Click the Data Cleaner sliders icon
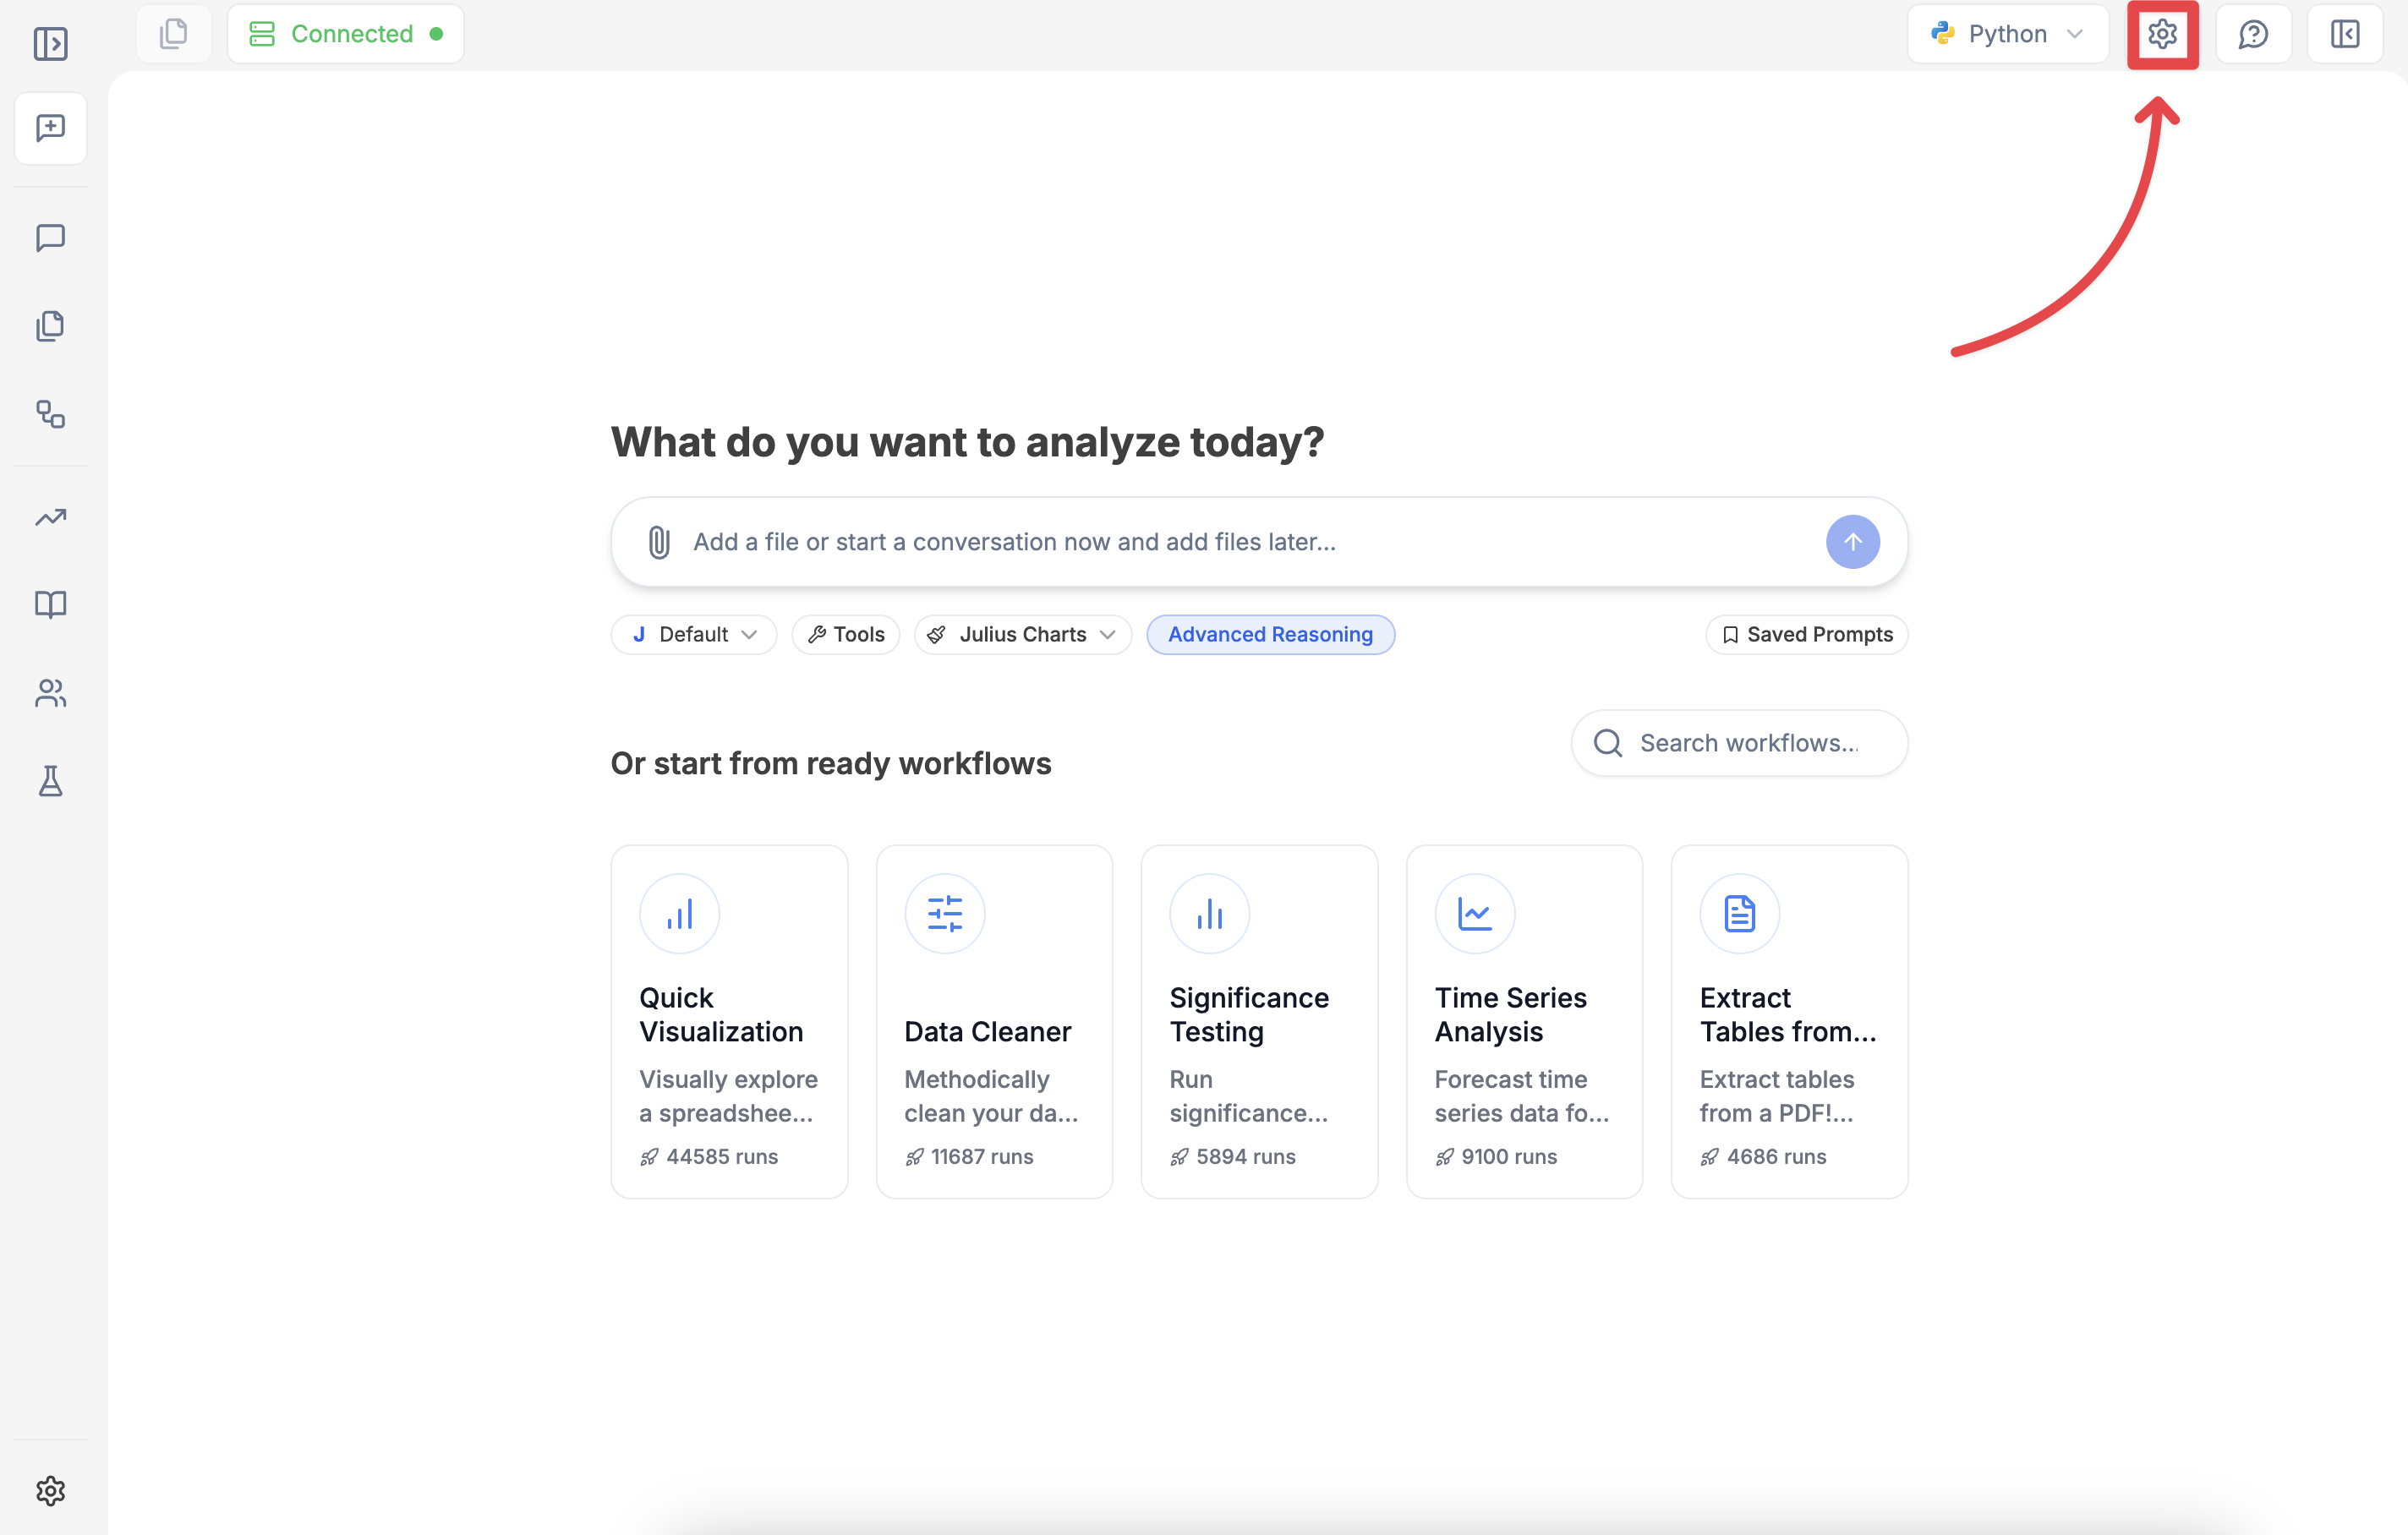 pyautogui.click(x=945, y=913)
